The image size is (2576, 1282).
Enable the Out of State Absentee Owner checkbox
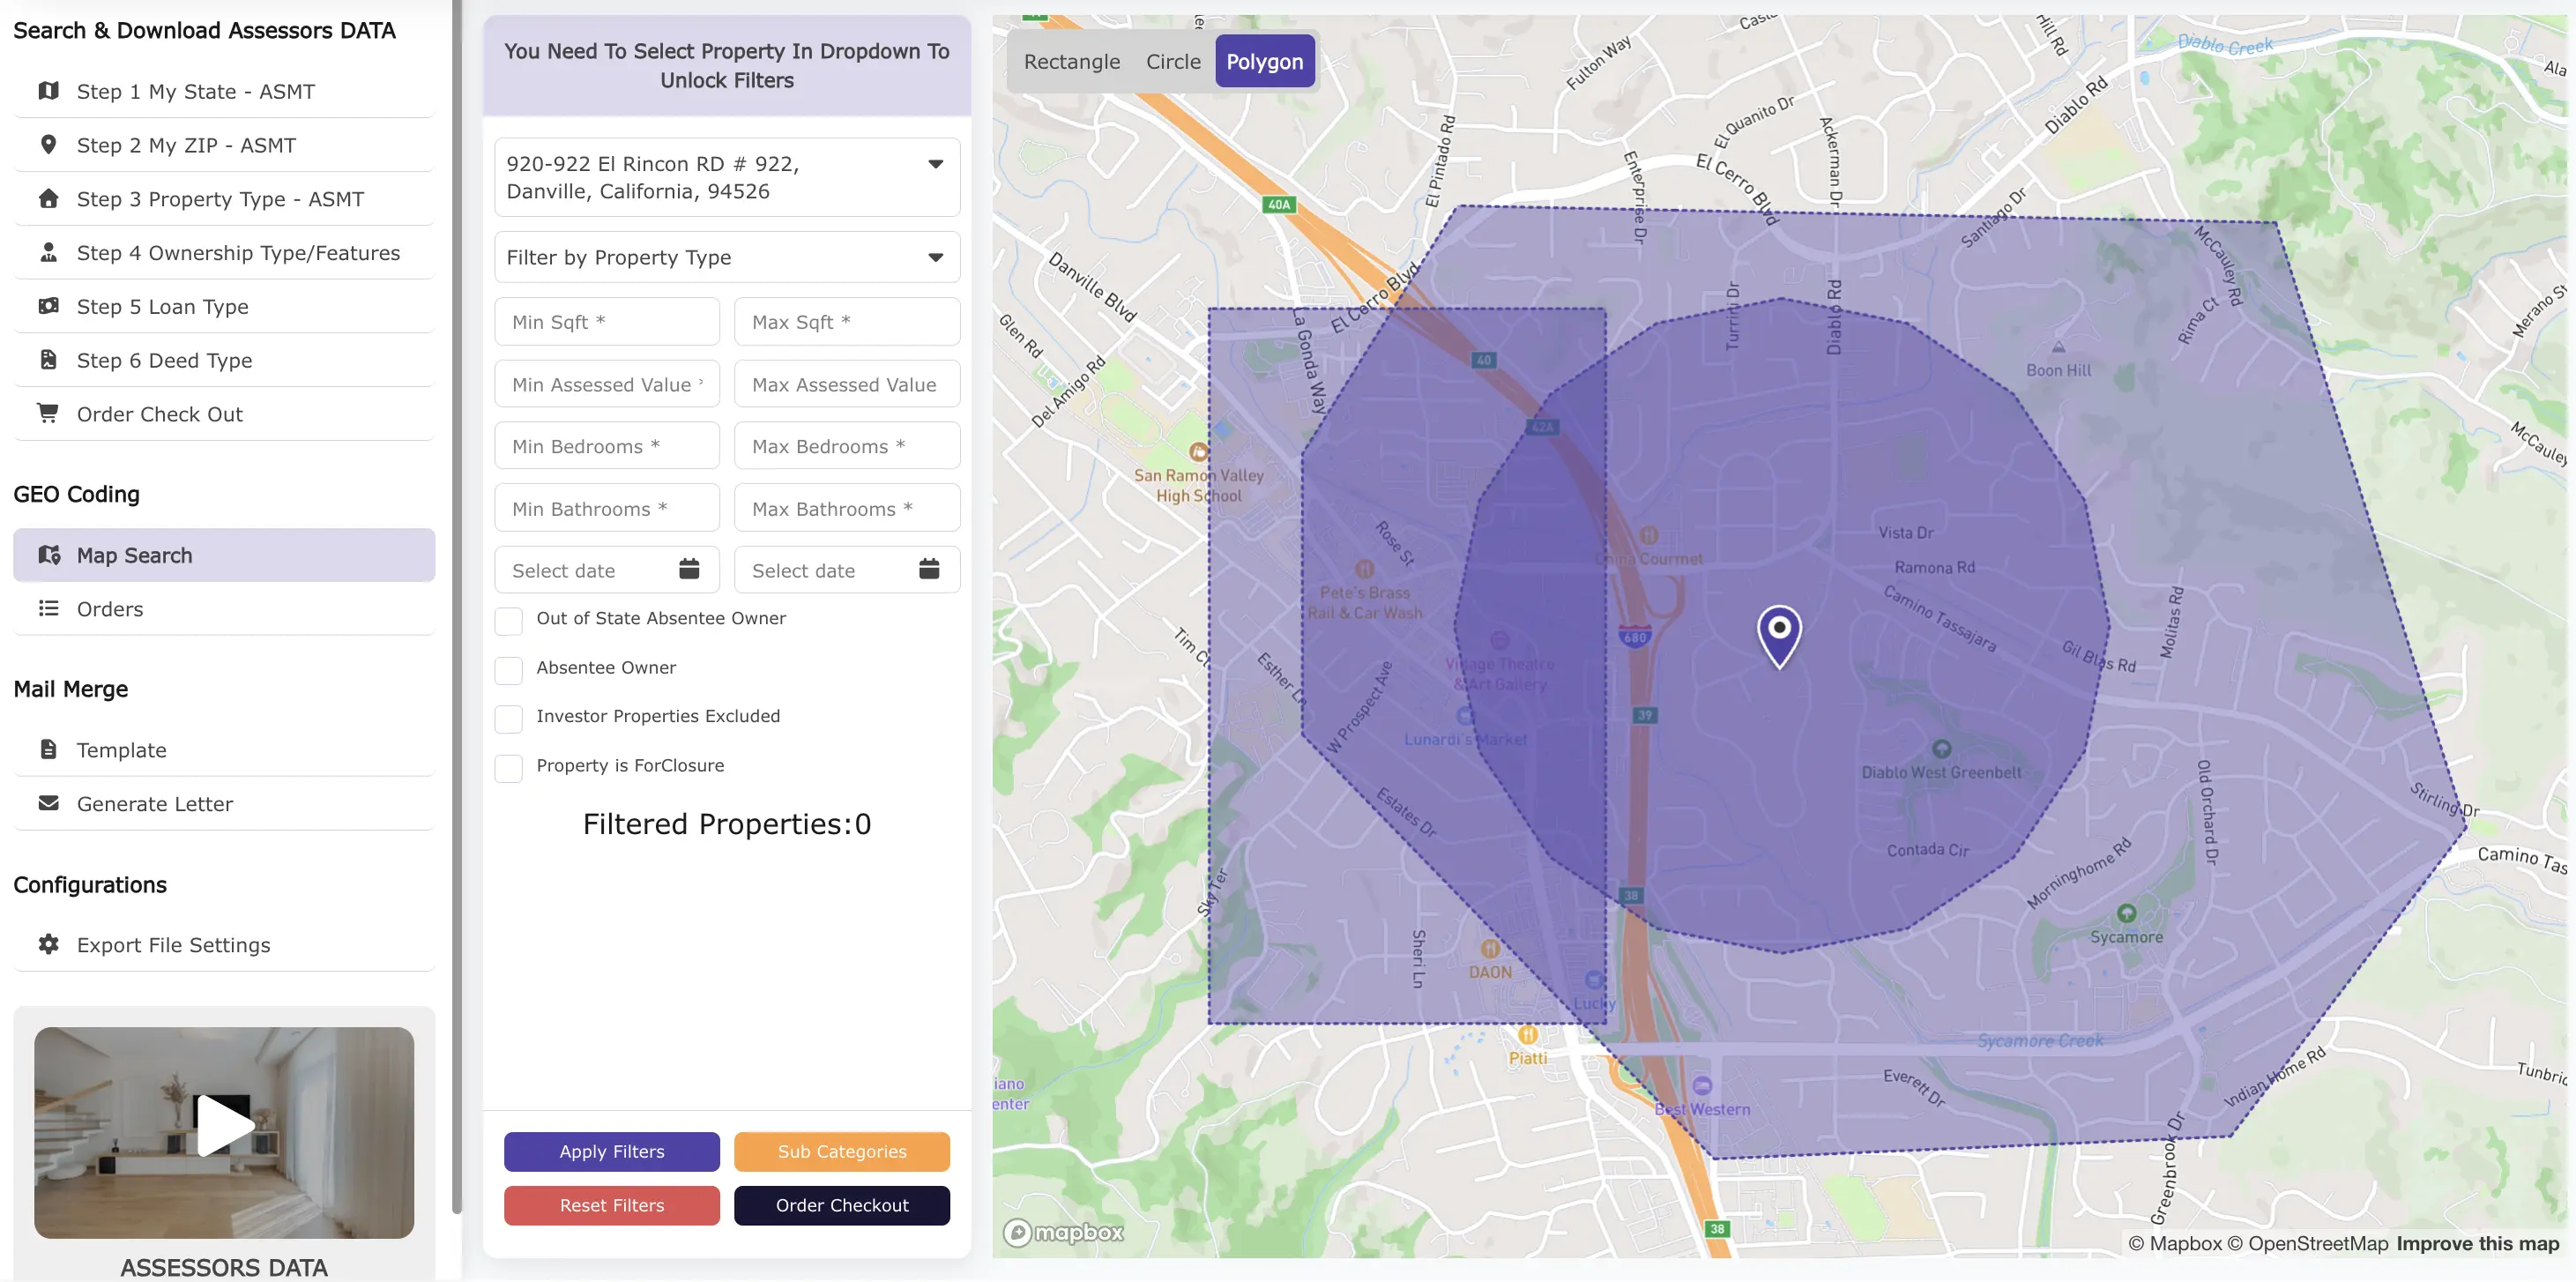tap(509, 620)
